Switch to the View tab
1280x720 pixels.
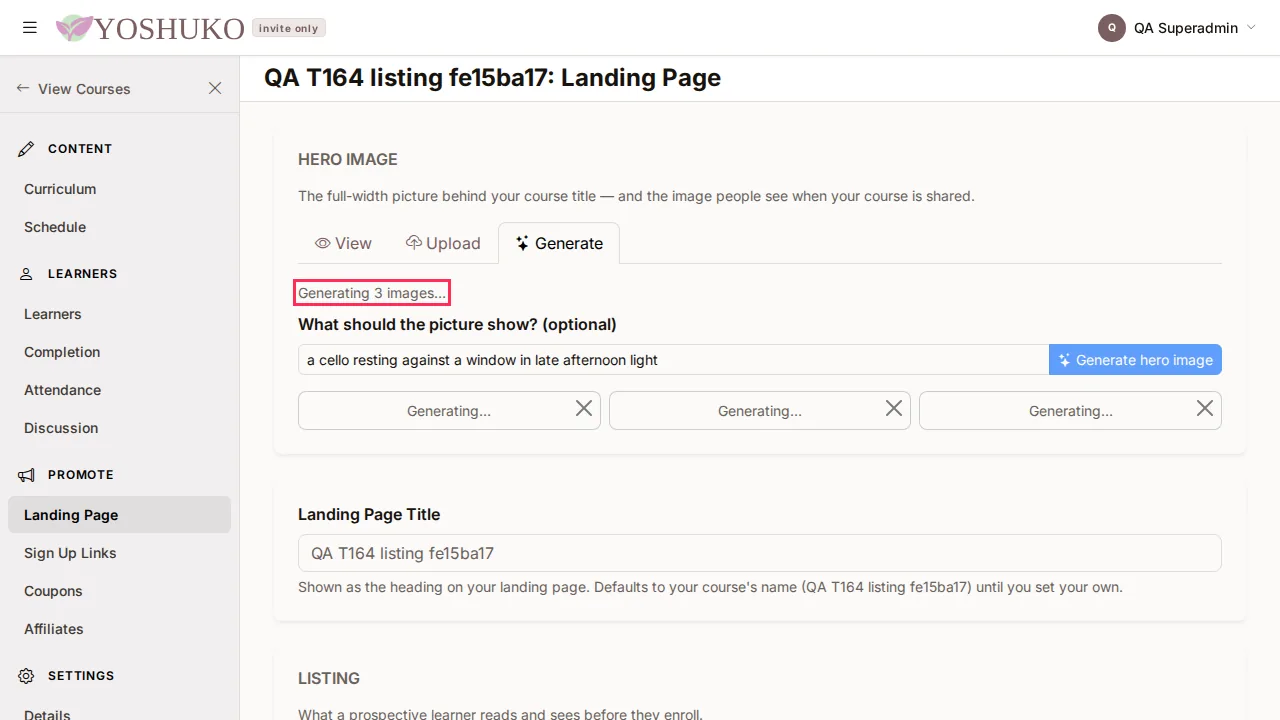[343, 243]
